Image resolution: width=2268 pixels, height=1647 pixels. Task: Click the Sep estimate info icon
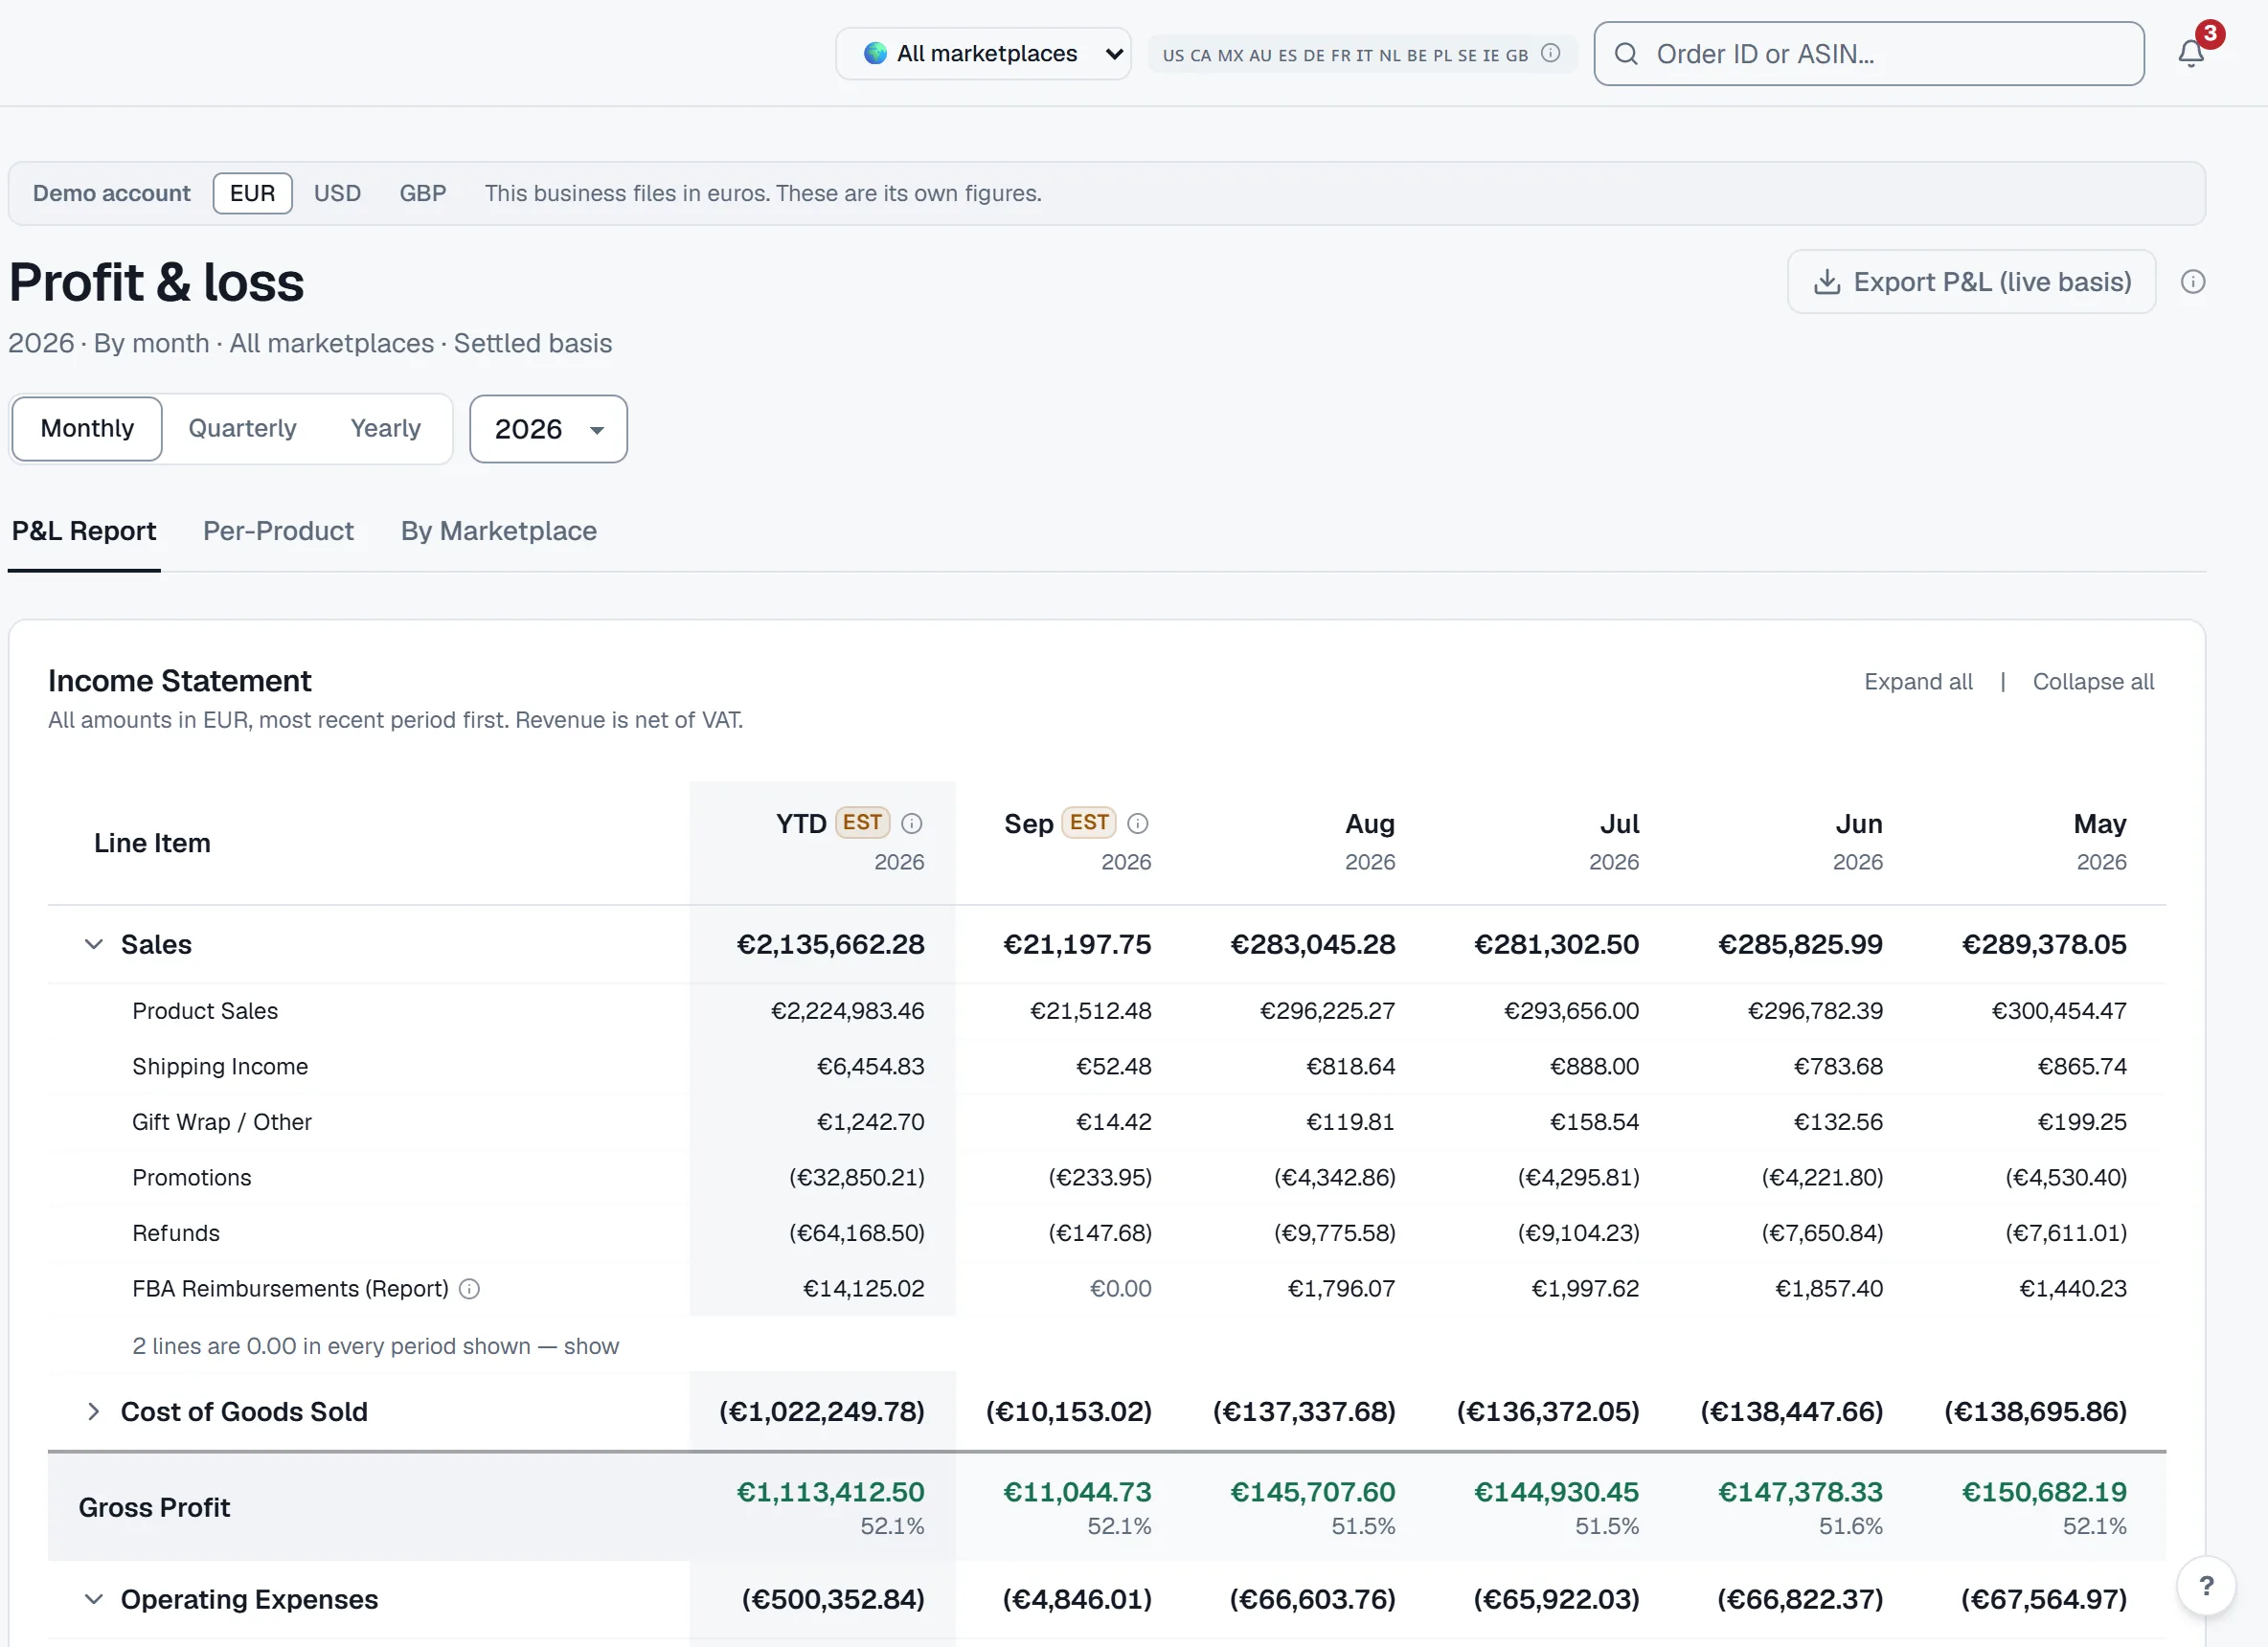1137,823
